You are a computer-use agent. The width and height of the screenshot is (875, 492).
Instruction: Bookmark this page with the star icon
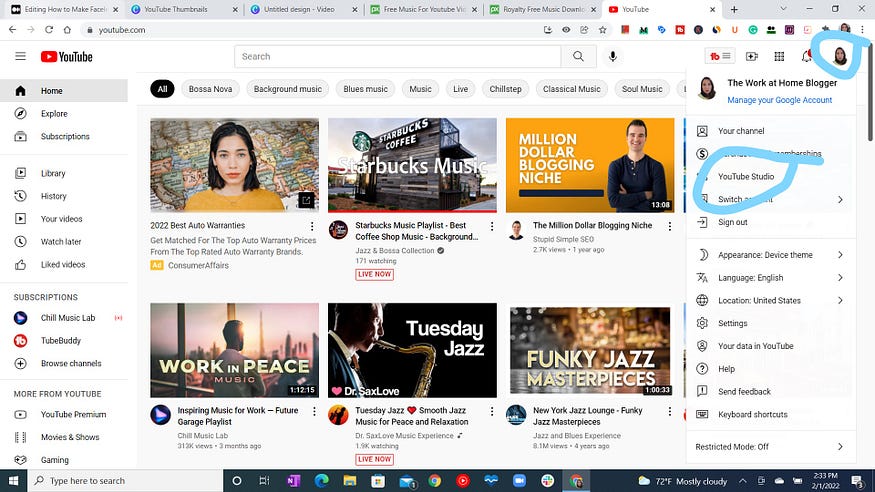click(603, 30)
